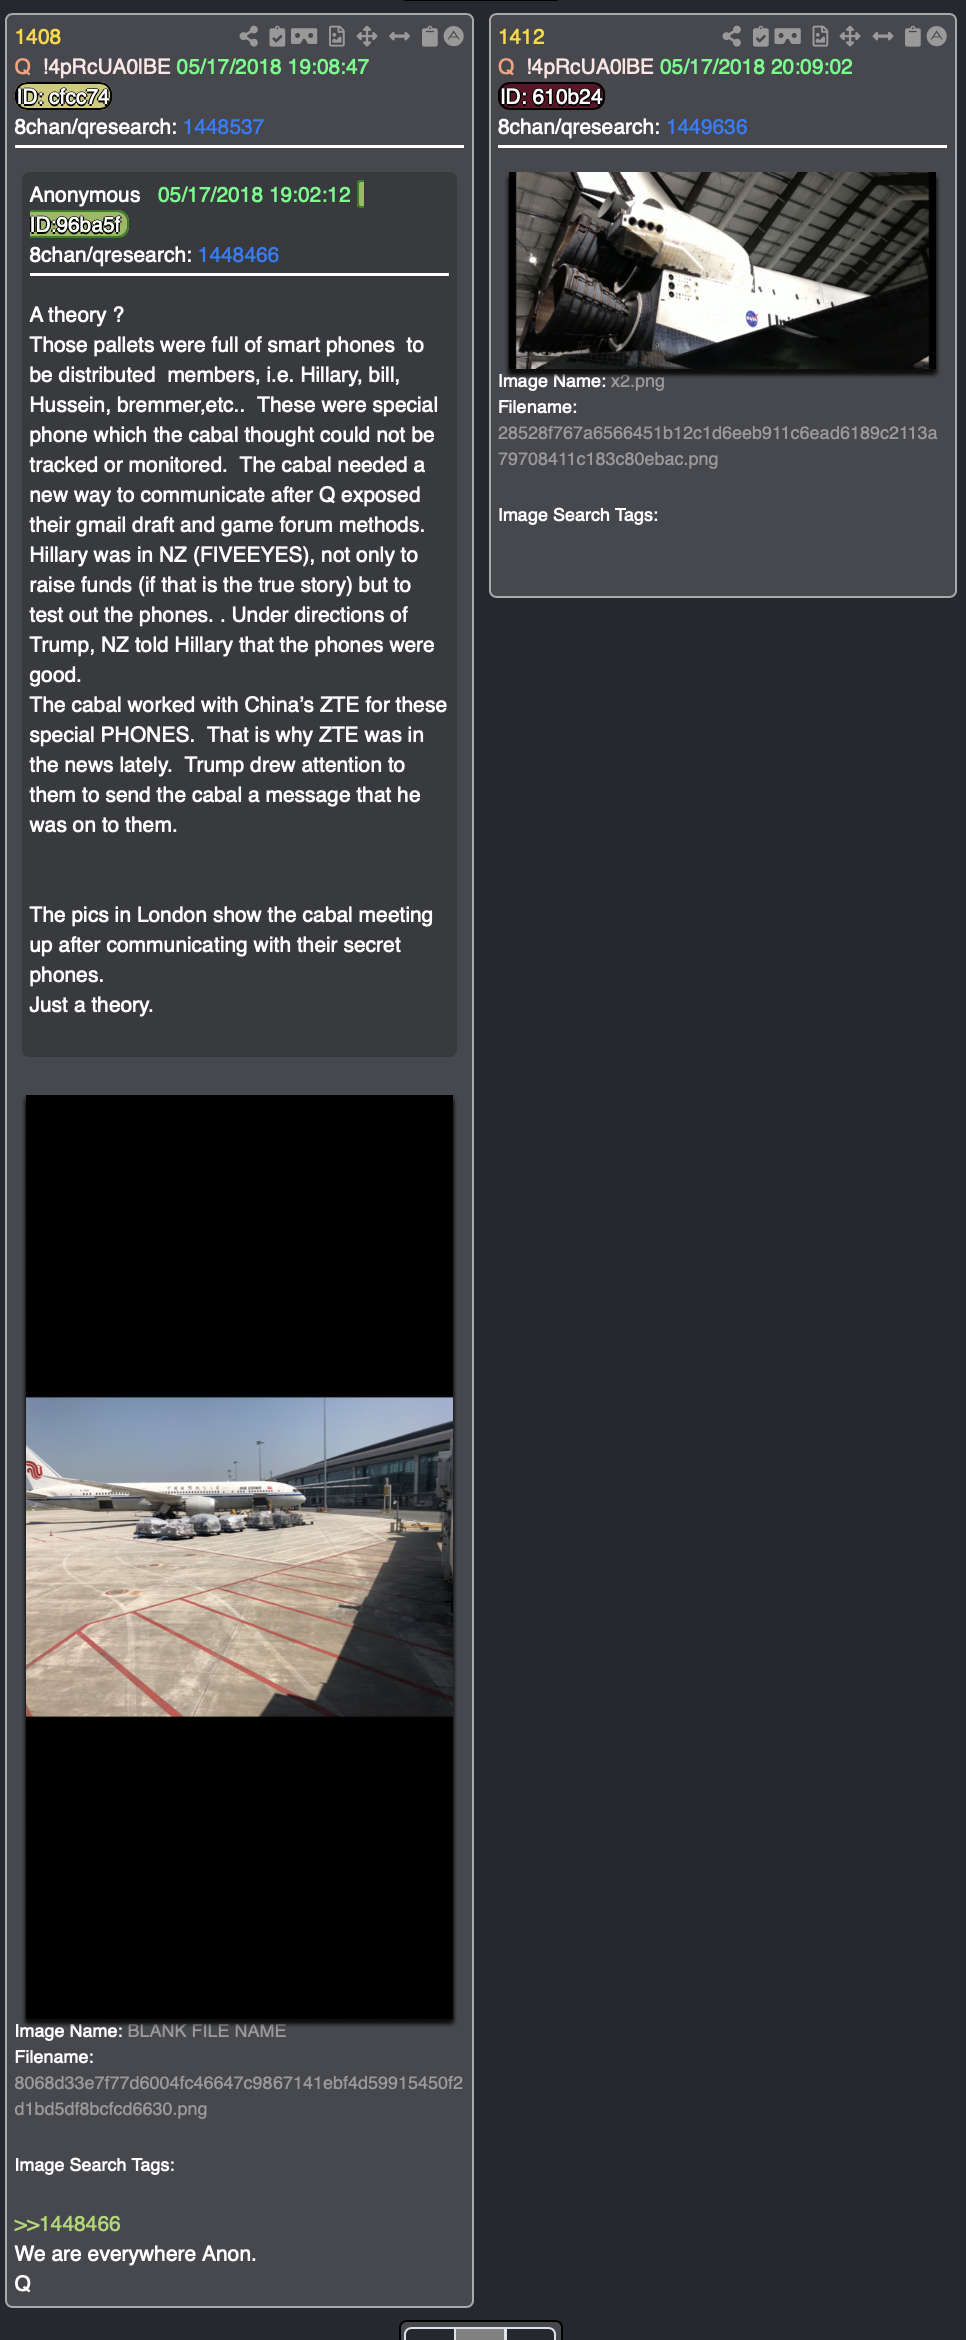Open the space shuttle image thumbnail
Screen dimensions: 966x2340
point(723,271)
